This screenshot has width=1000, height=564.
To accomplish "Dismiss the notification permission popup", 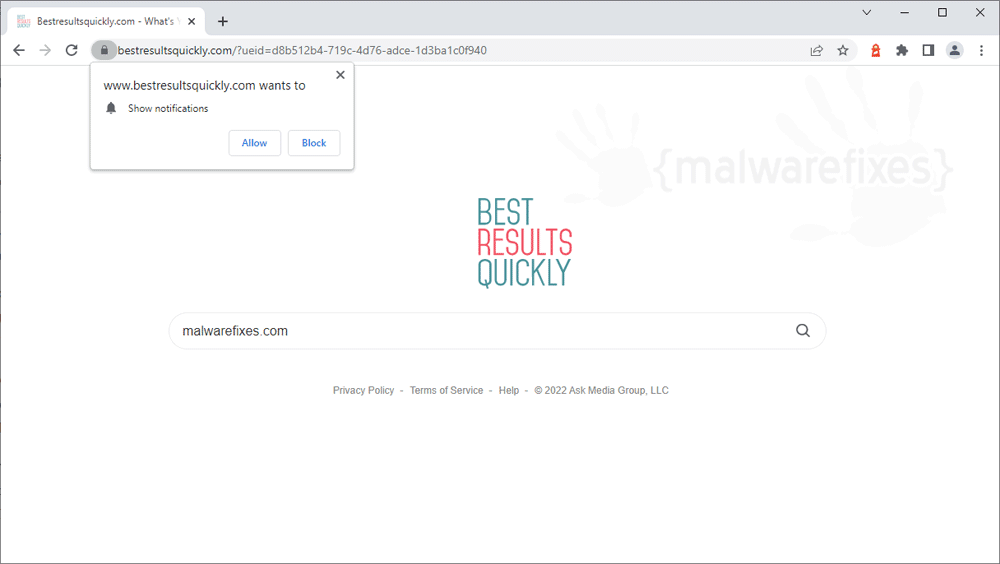I will point(341,75).
